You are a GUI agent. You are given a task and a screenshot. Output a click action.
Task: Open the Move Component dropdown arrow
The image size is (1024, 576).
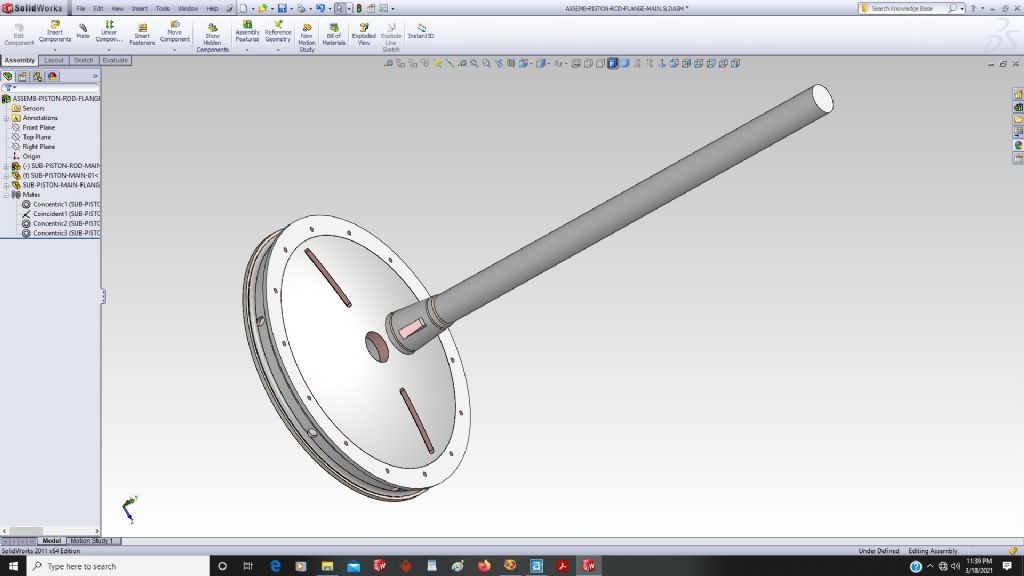click(x=174, y=49)
